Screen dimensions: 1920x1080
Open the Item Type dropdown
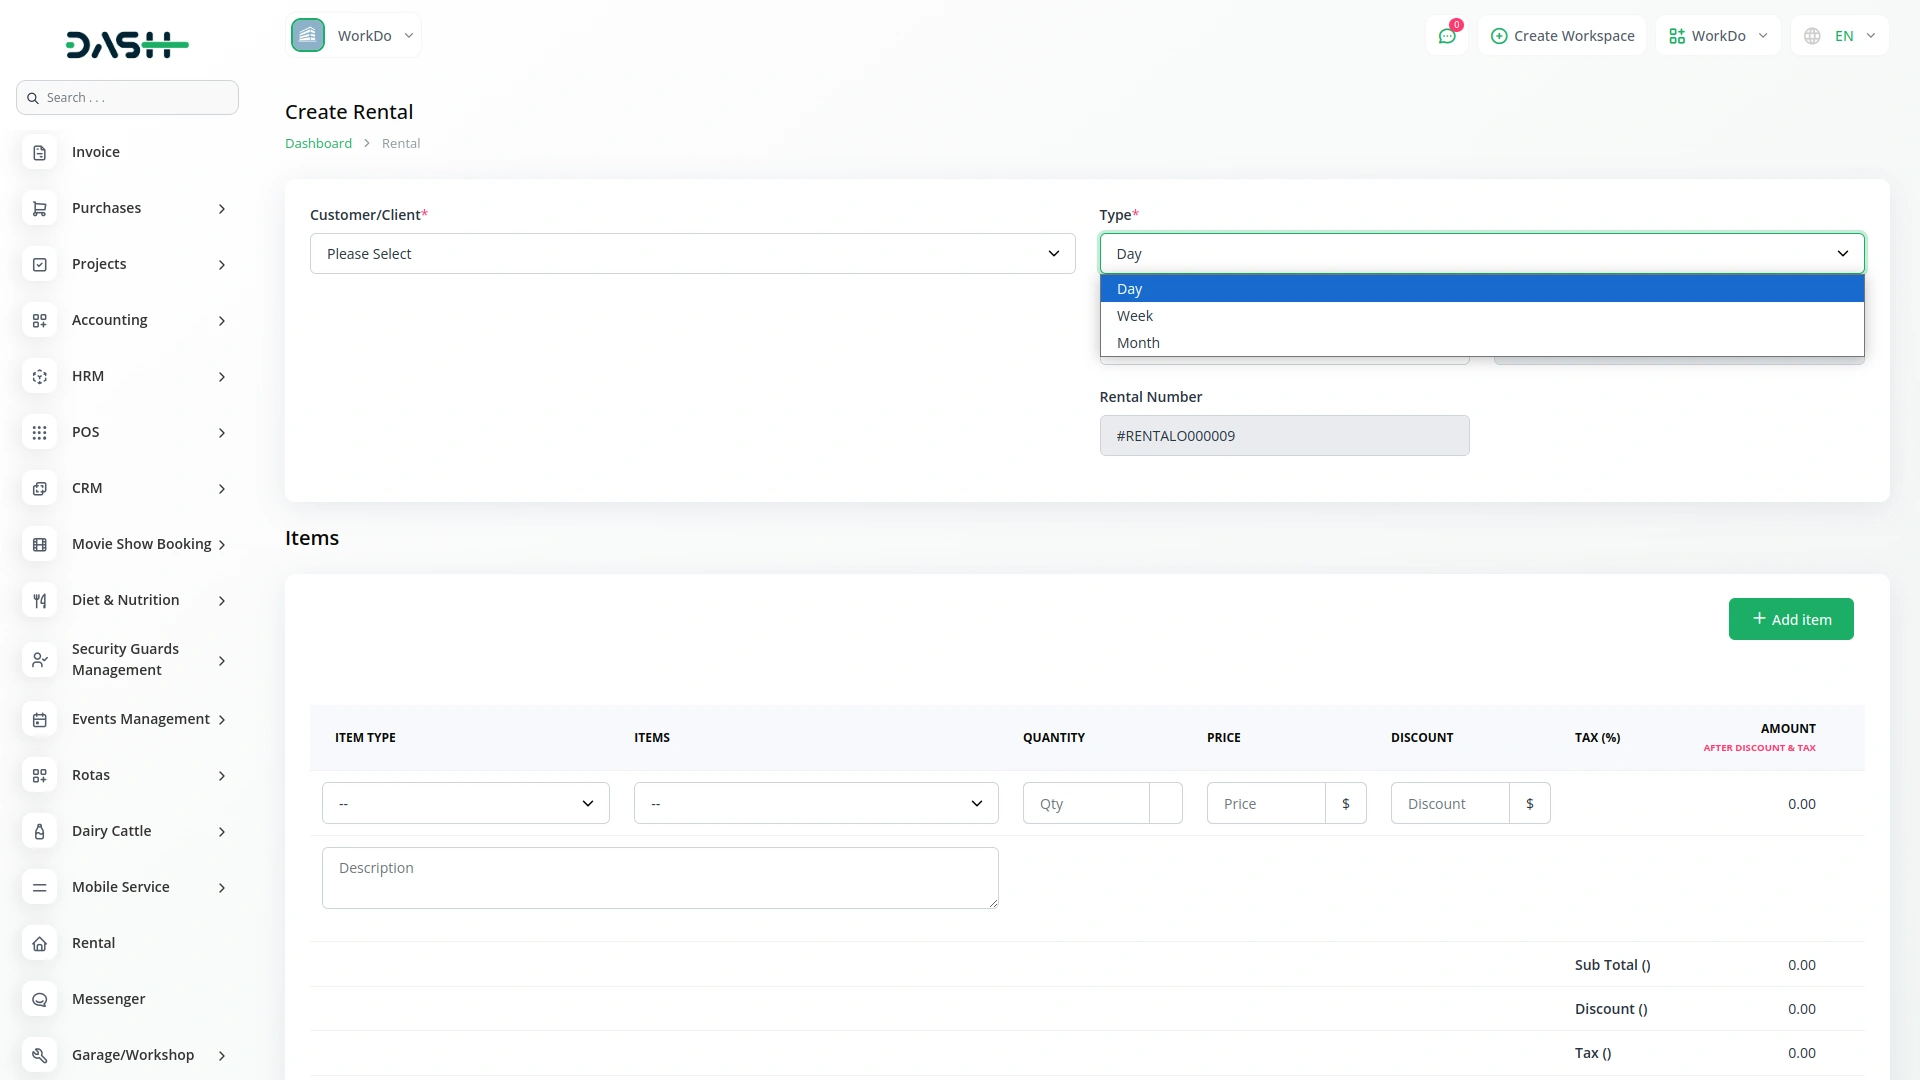[x=465, y=804]
